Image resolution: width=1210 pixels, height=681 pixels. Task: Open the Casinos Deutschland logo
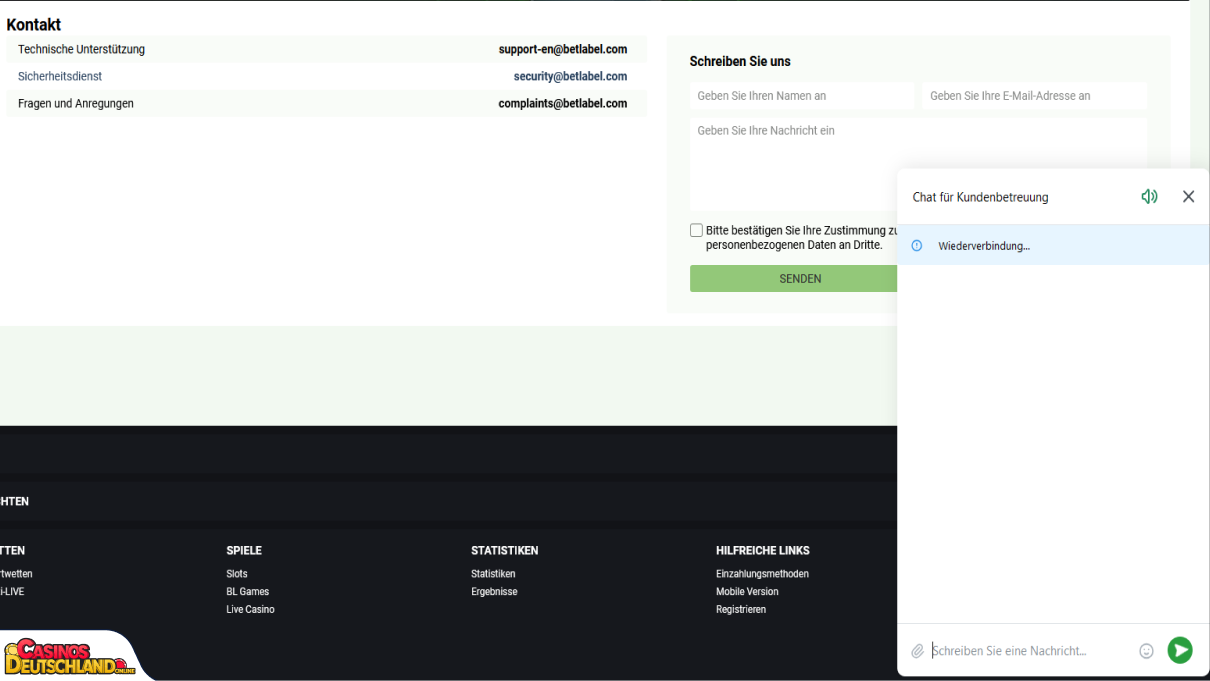coord(70,657)
